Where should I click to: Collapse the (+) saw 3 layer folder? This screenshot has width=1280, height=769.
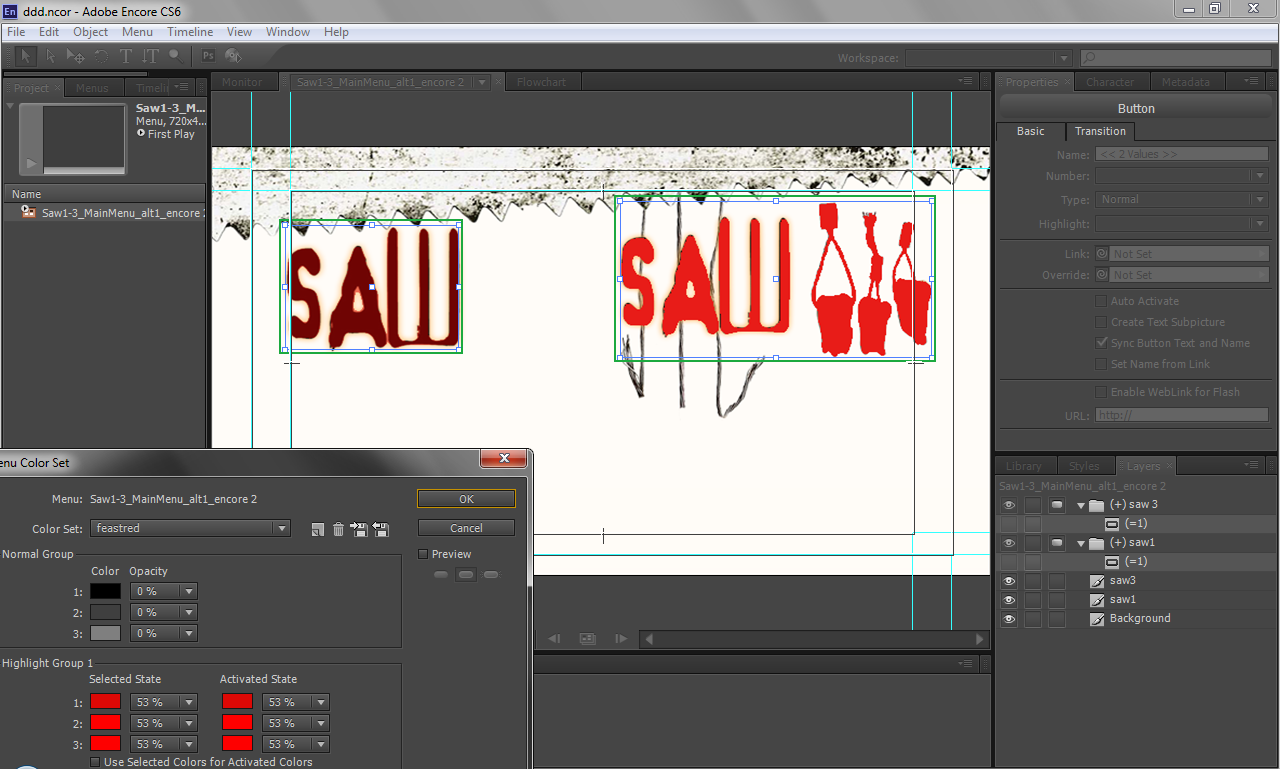(1081, 505)
